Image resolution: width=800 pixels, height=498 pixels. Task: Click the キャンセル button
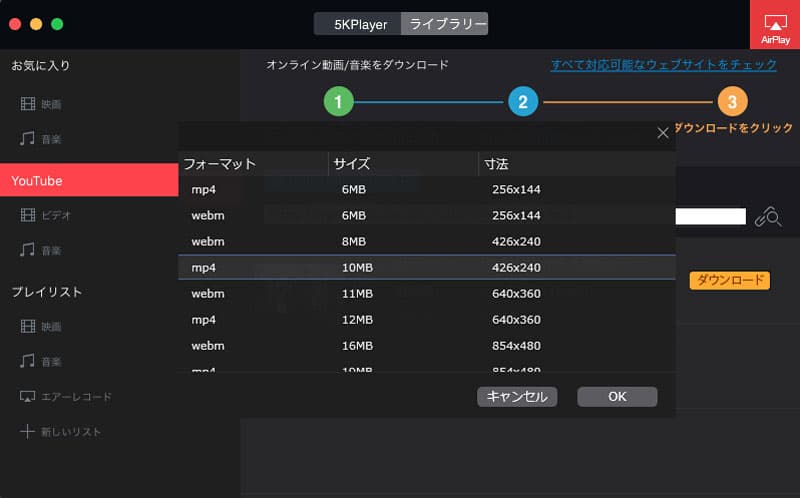(x=517, y=396)
